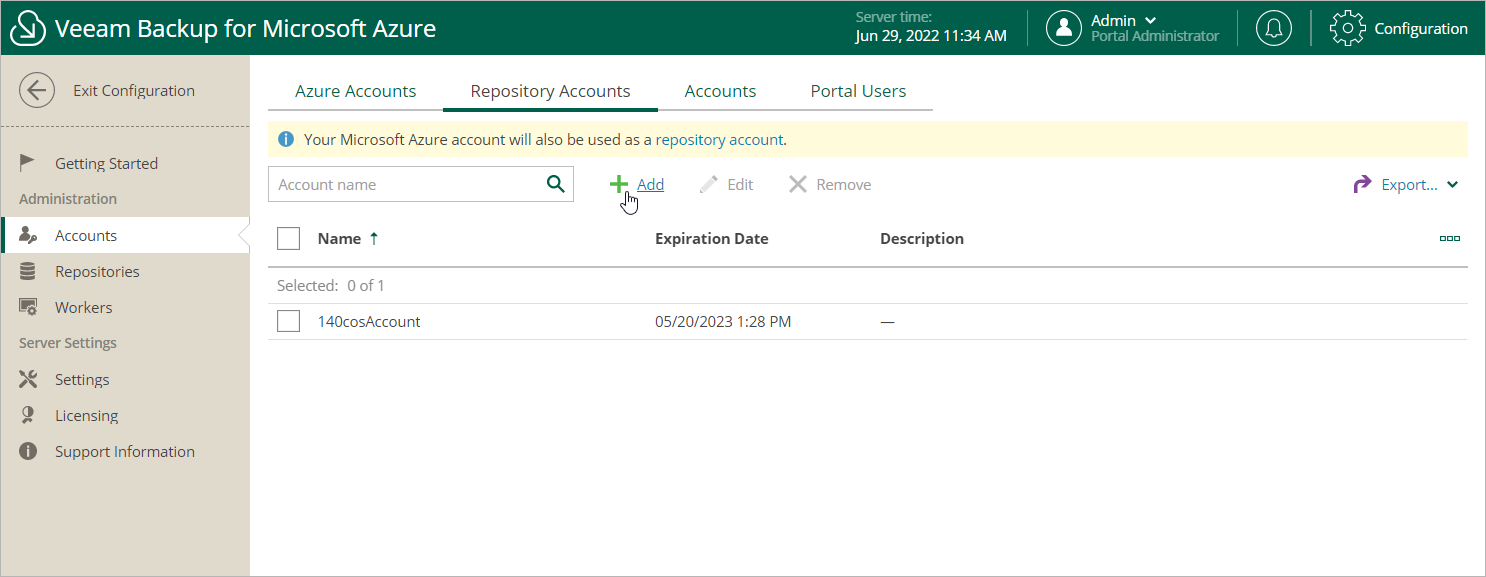Screen dimensions: 1486x577
Task: Click Exit Configuration text
Action: [134, 91]
